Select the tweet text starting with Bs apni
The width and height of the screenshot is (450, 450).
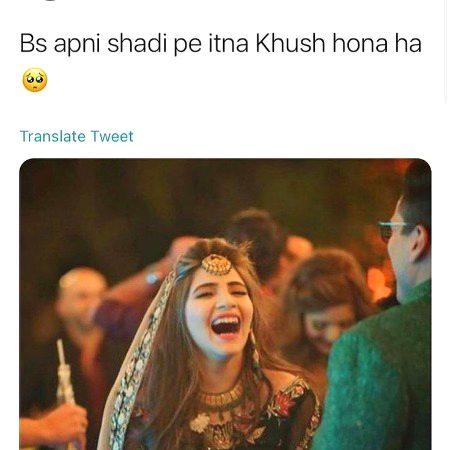pyautogui.click(x=220, y=62)
